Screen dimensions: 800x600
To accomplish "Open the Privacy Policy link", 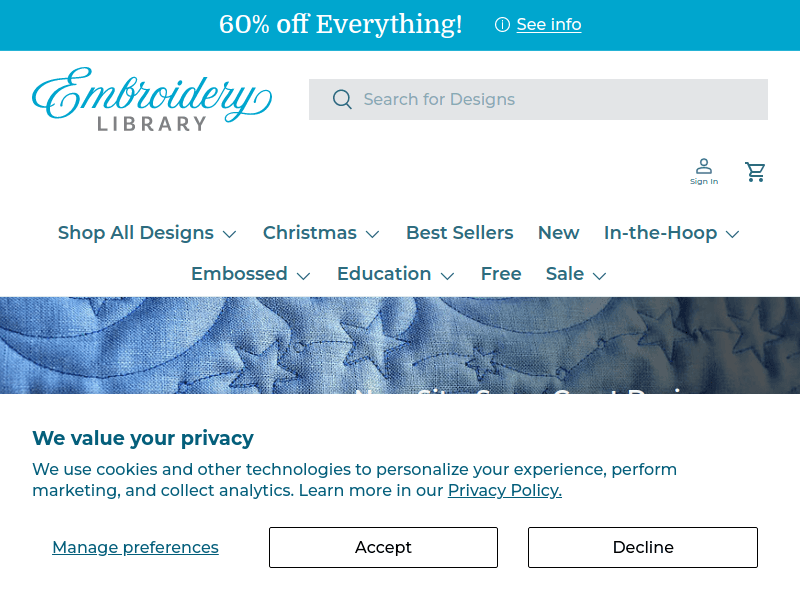I will point(504,490).
